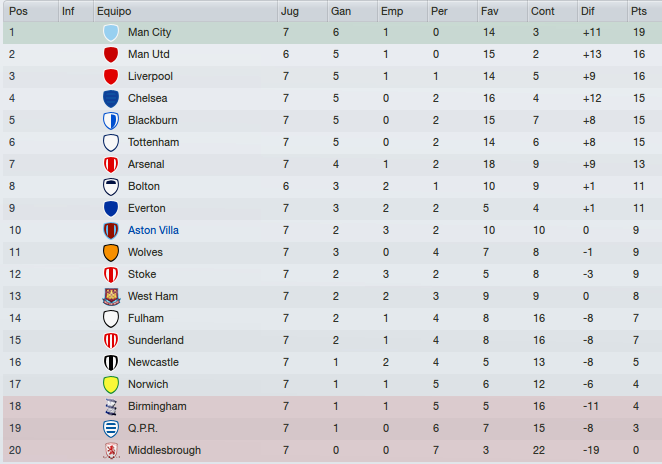Select the Sunderland team name
The width and height of the screenshot is (662, 464).
(x=156, y=340)
